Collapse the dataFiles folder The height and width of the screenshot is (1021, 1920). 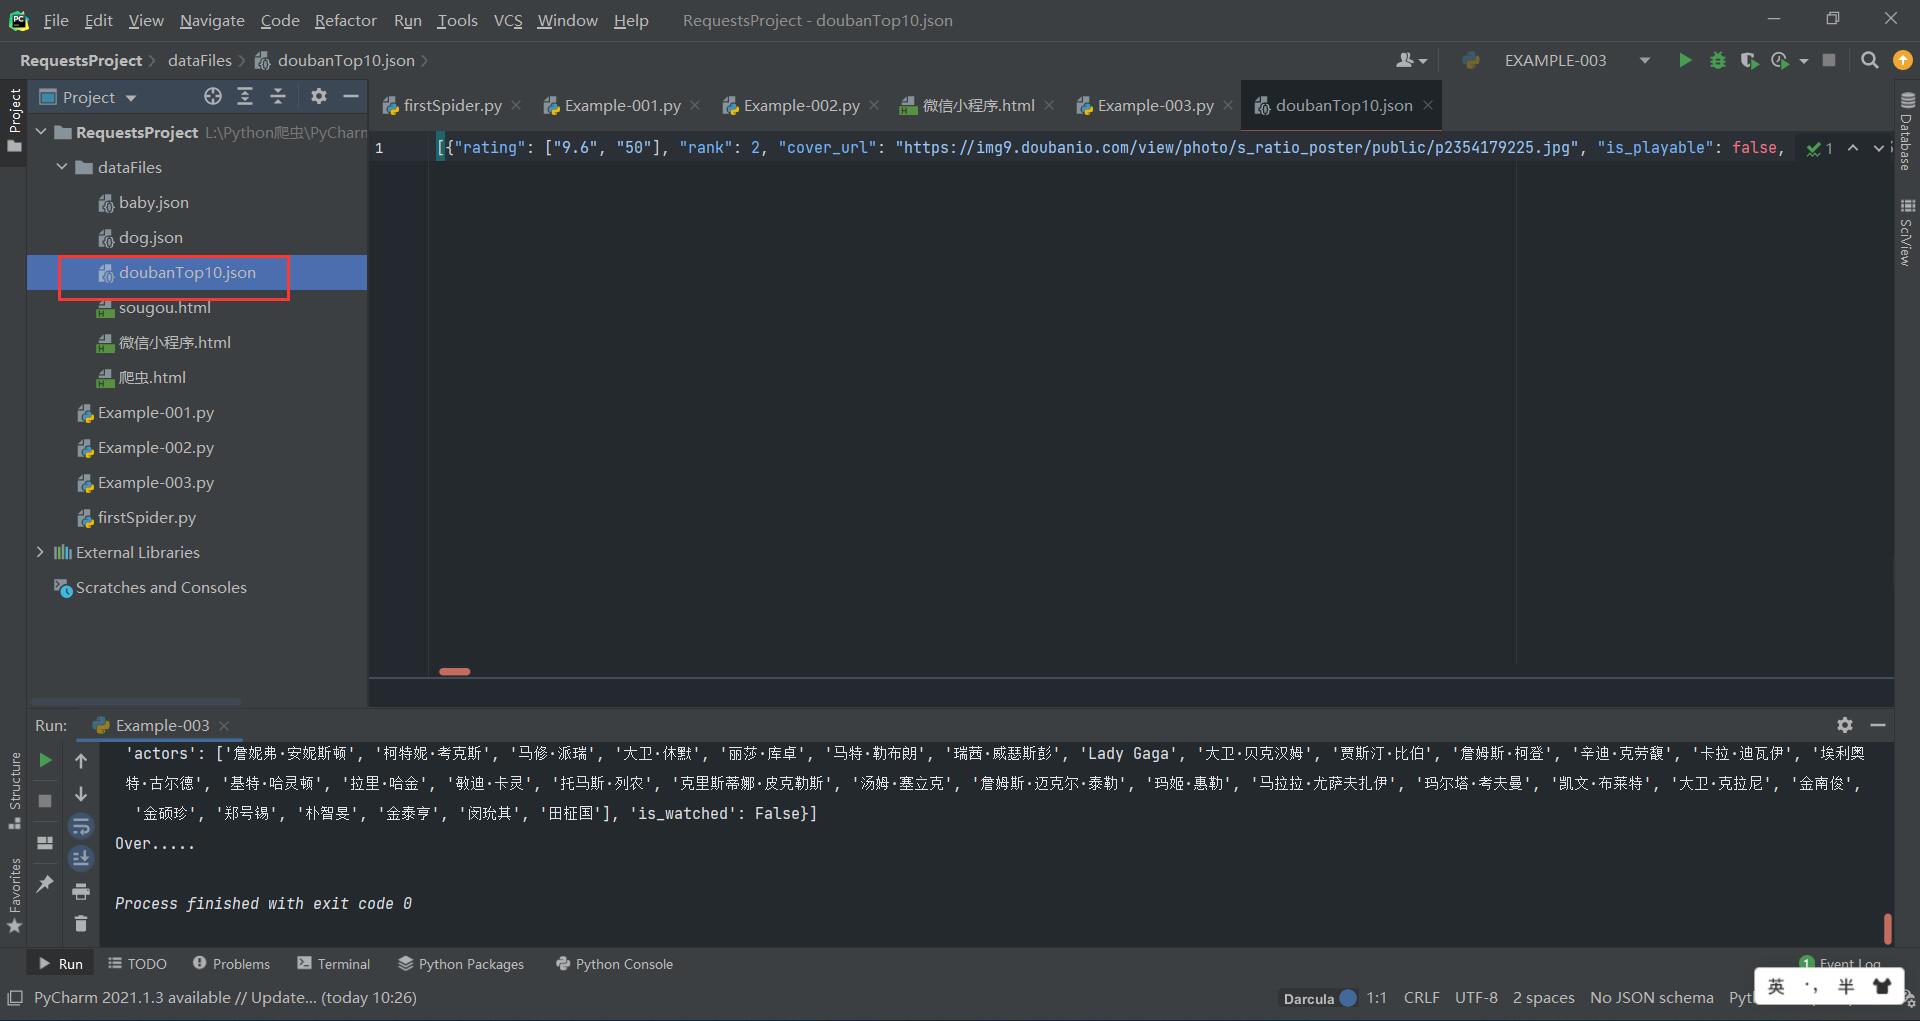tap(62, 167)
